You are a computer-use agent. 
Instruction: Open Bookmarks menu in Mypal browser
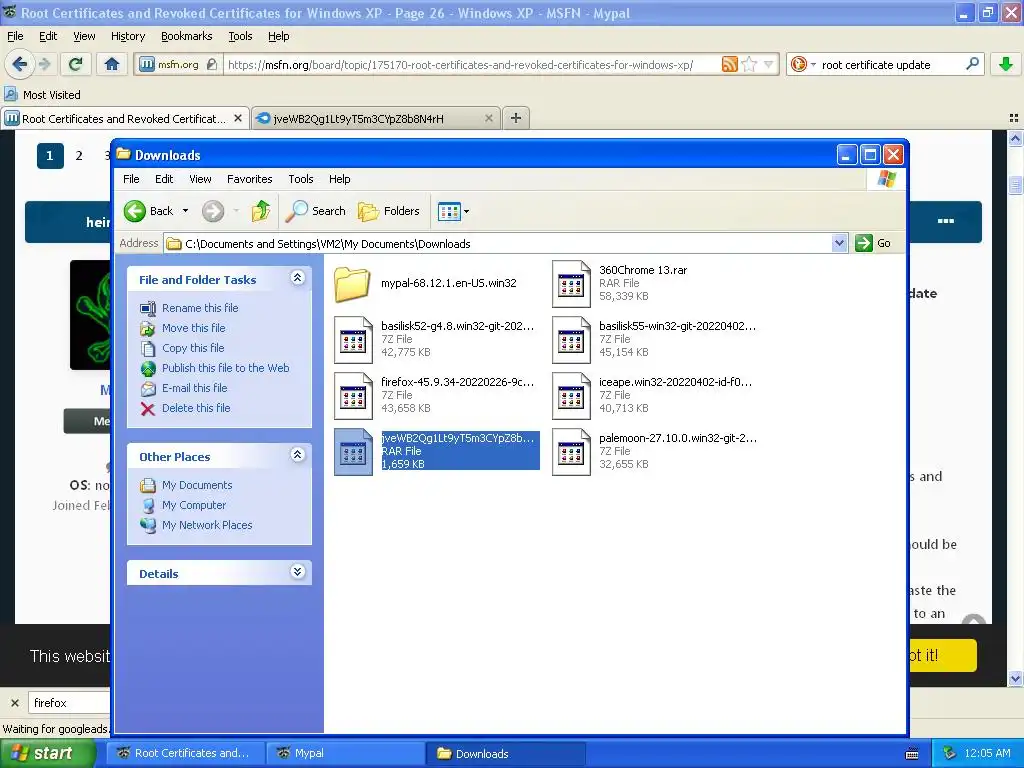pos(186,36)
